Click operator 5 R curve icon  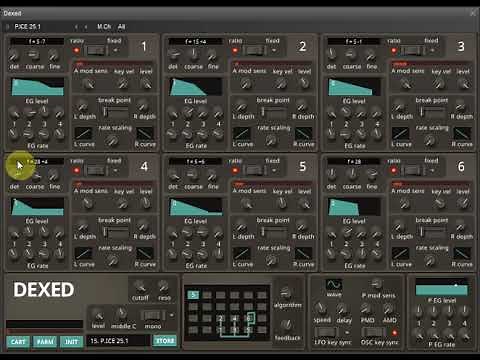click(x=303, y=254)
